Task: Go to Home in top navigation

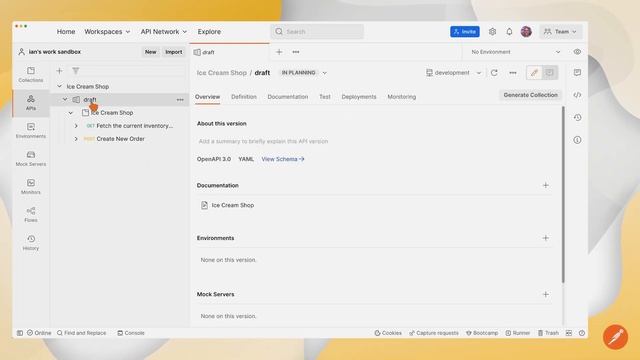Action: click(x=66, y=31)
